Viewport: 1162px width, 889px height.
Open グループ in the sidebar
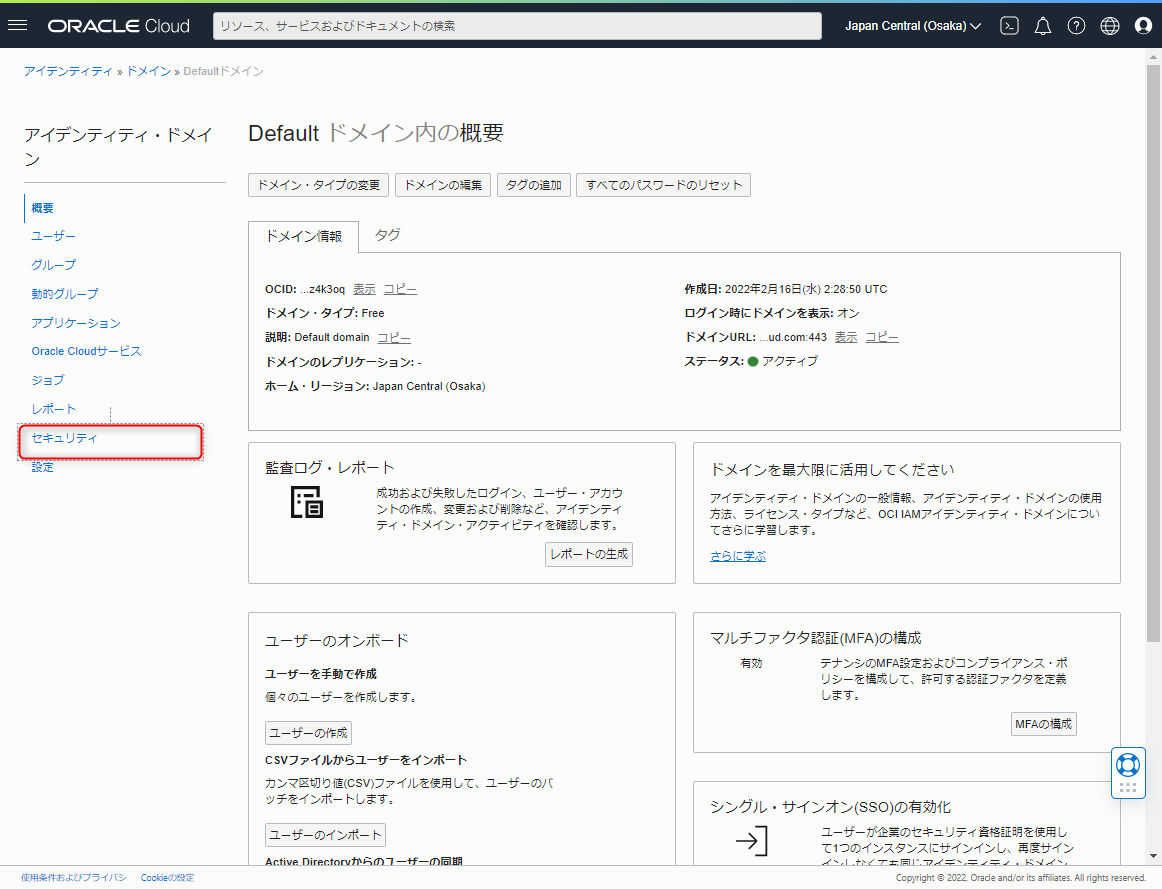tap(53, 264)
